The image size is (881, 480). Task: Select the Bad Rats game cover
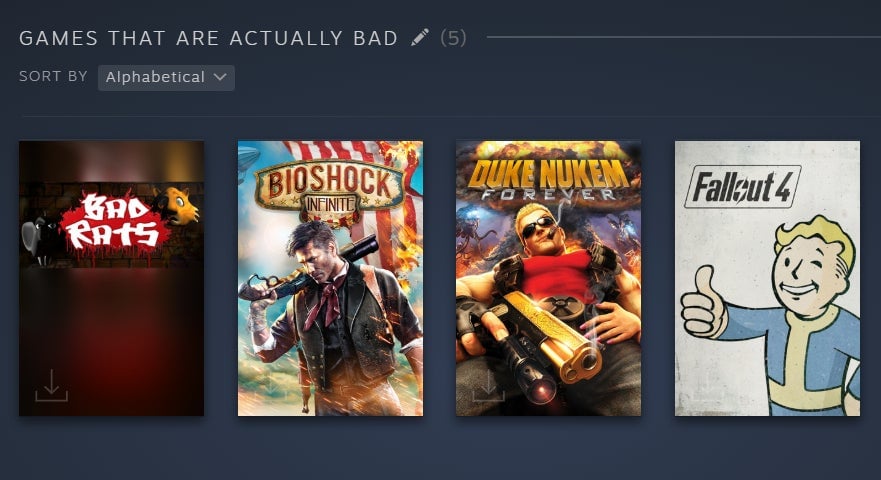tap(111, 278)
